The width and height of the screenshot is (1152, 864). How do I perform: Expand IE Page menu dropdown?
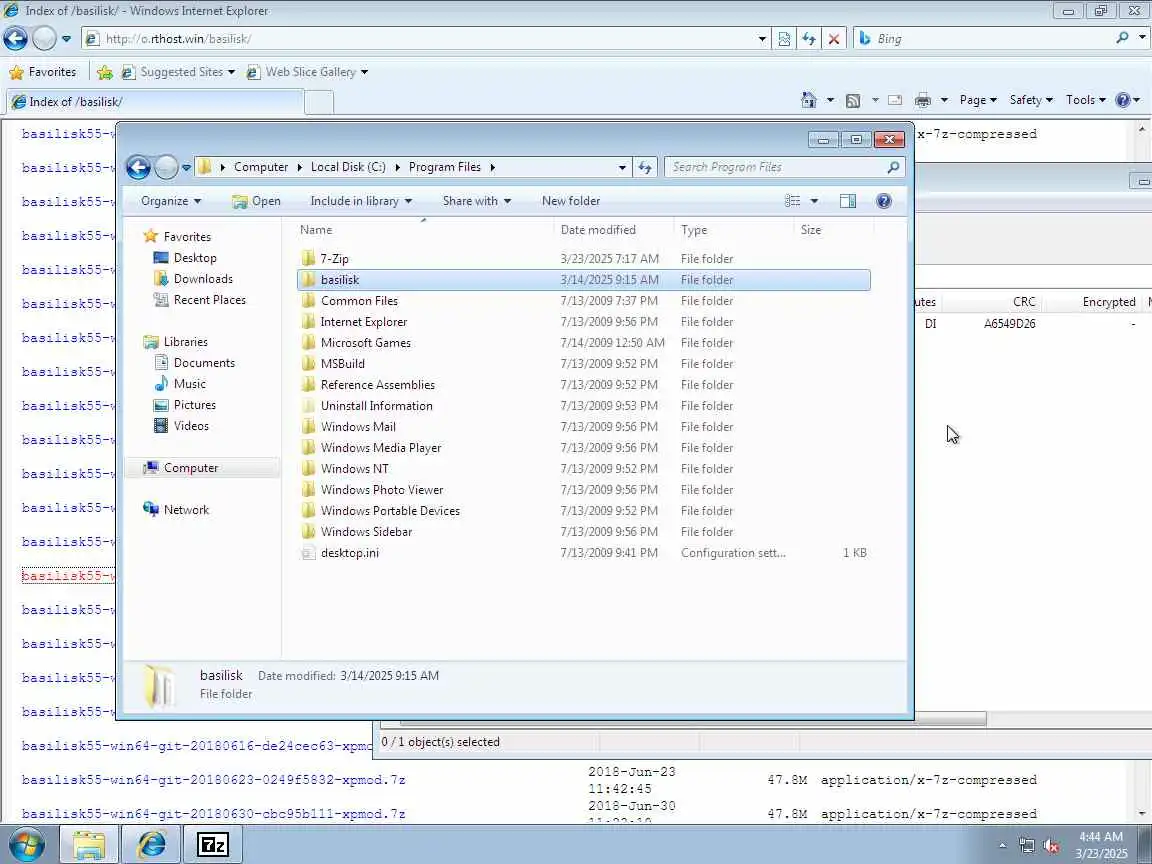pos(978,100)
